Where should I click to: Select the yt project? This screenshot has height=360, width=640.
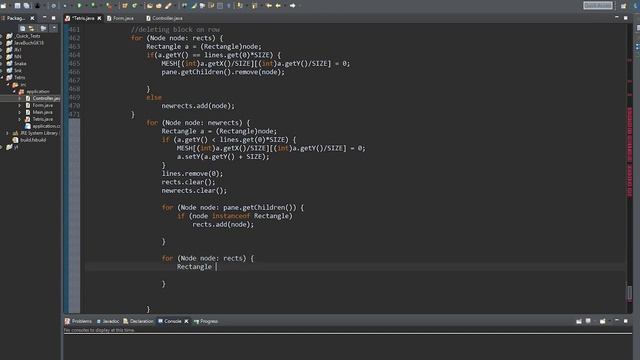coord(16,147)
